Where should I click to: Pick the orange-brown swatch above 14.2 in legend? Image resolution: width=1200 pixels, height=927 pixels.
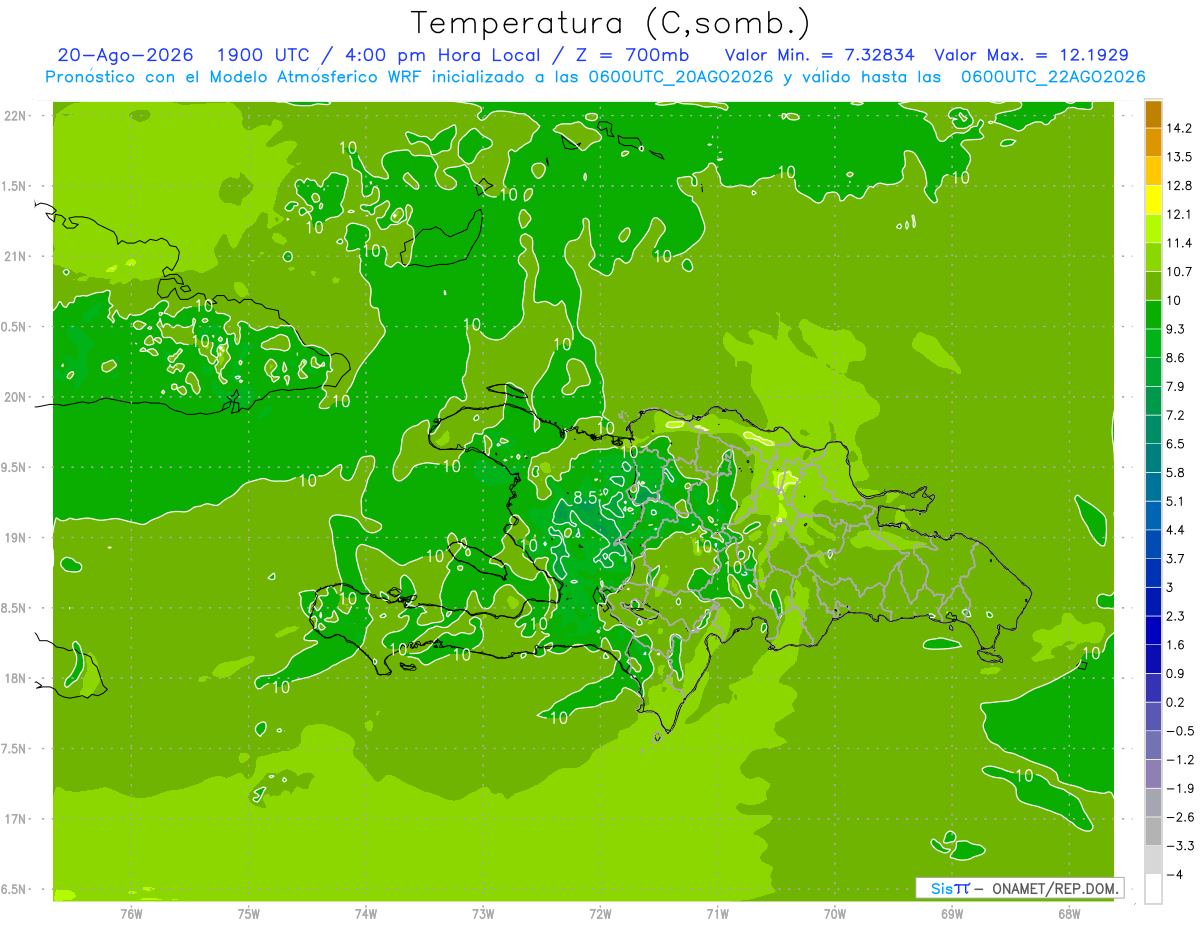[x=1153, y=114]
